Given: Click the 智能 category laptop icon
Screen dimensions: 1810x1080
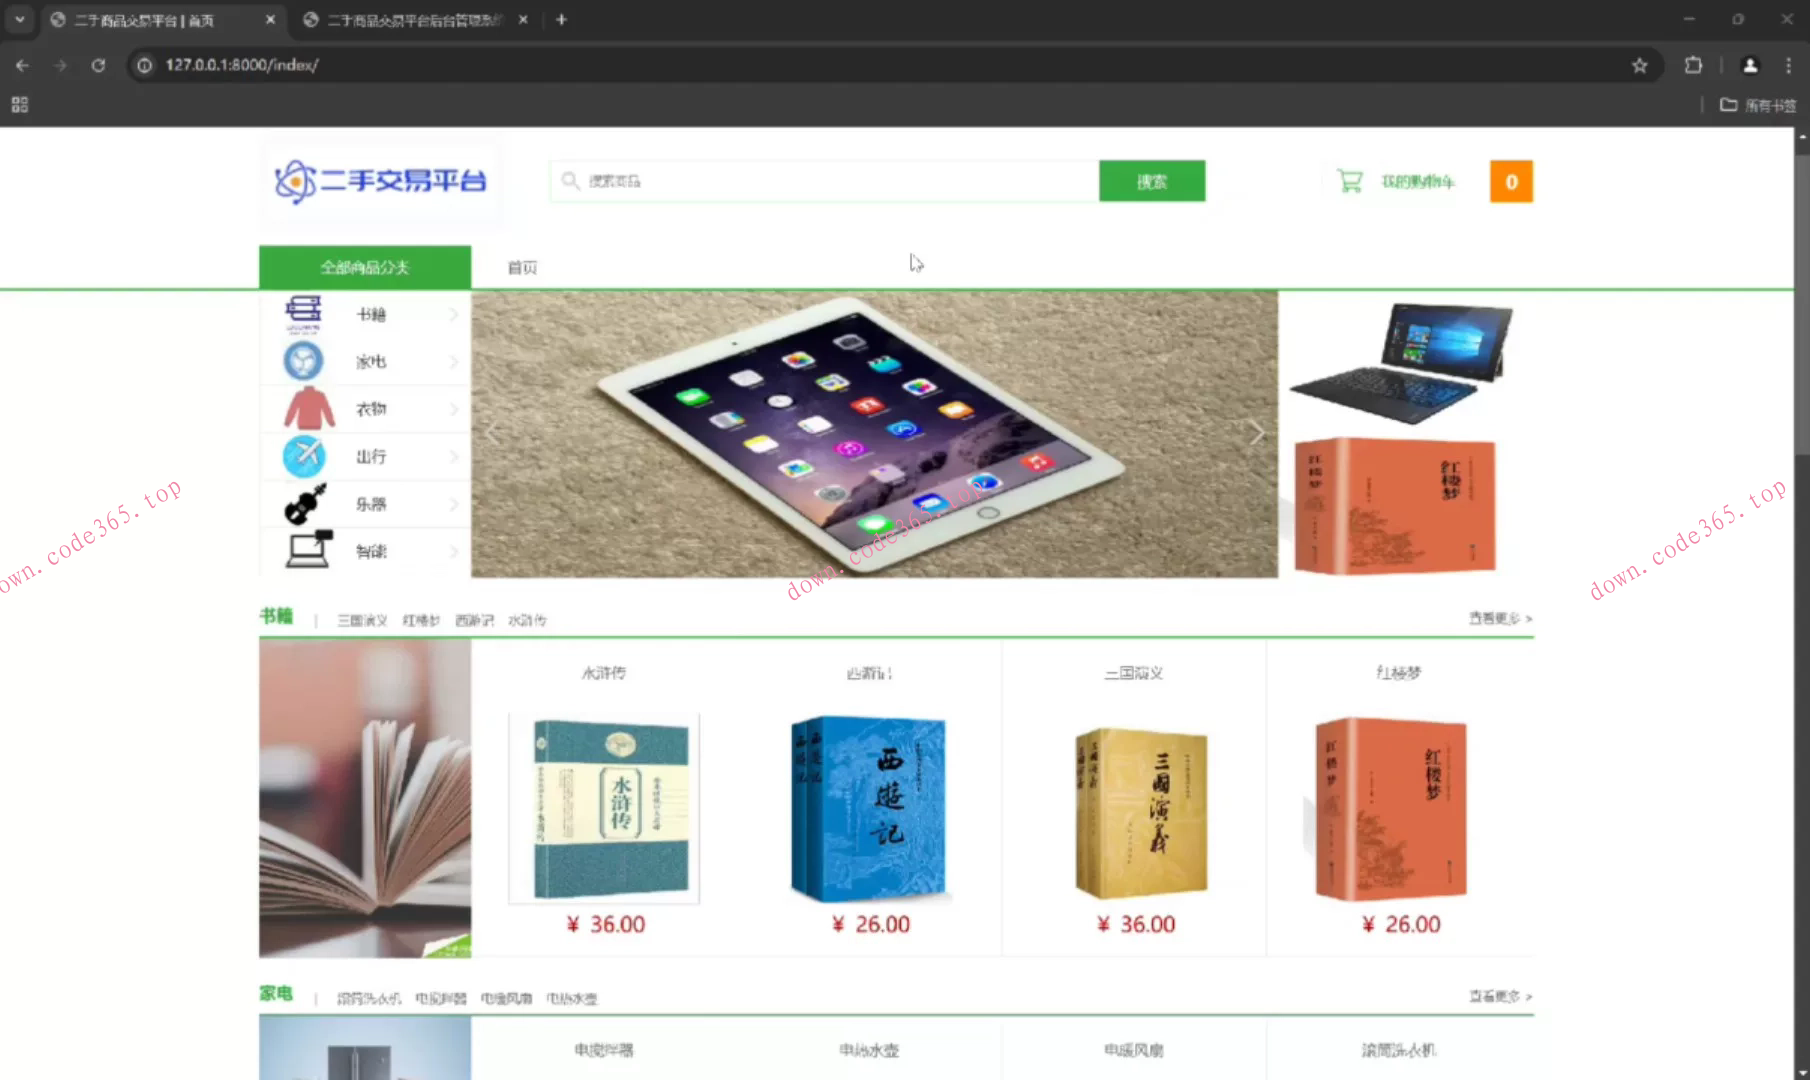Looking at the screenshot, I should 308,550.
